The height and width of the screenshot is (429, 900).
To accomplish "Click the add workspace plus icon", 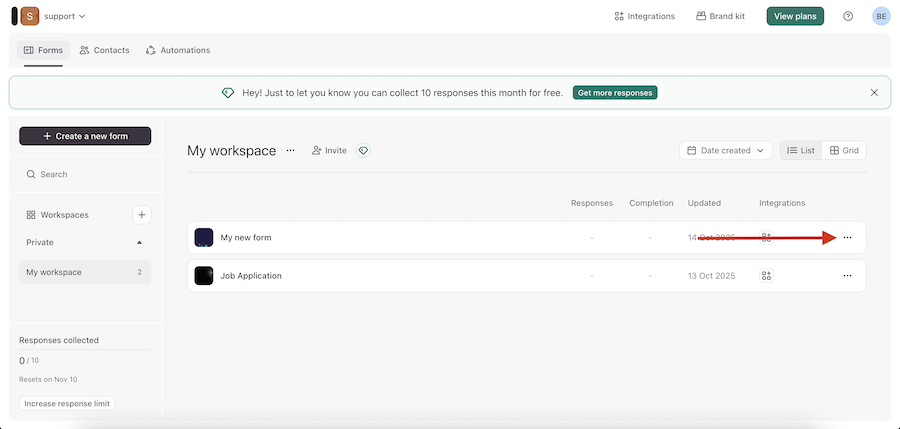I will pos(142,214).
